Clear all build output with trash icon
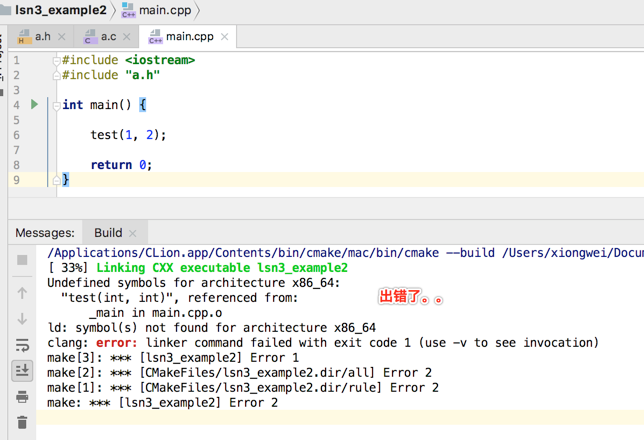 [x=22, y=422]
